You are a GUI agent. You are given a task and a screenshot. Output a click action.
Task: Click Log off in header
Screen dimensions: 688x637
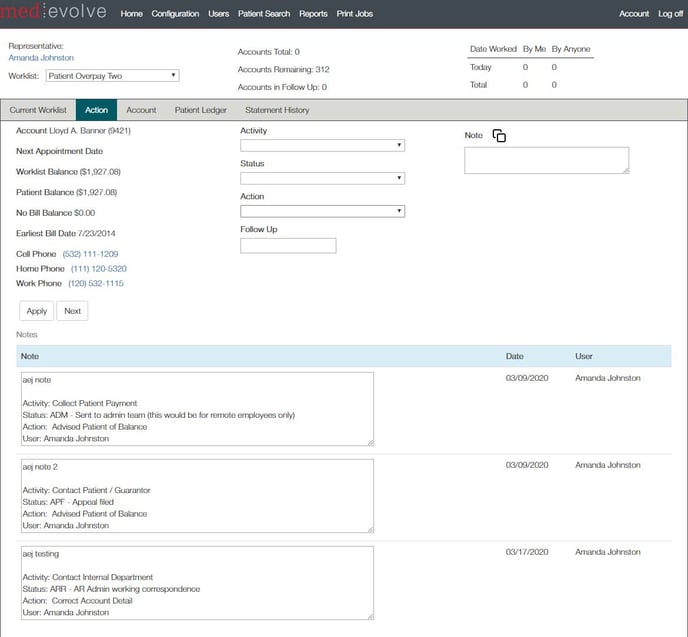tap(671, 14)
